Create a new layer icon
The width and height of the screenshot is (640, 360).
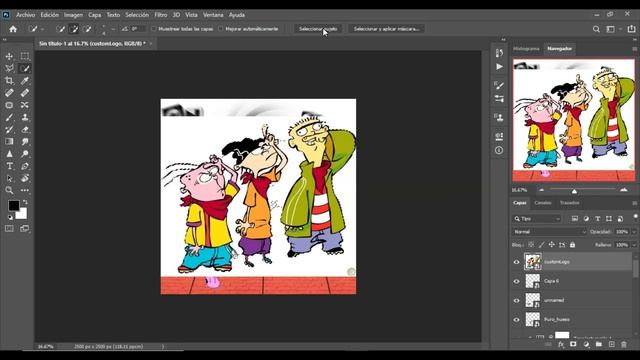(611, 344)
